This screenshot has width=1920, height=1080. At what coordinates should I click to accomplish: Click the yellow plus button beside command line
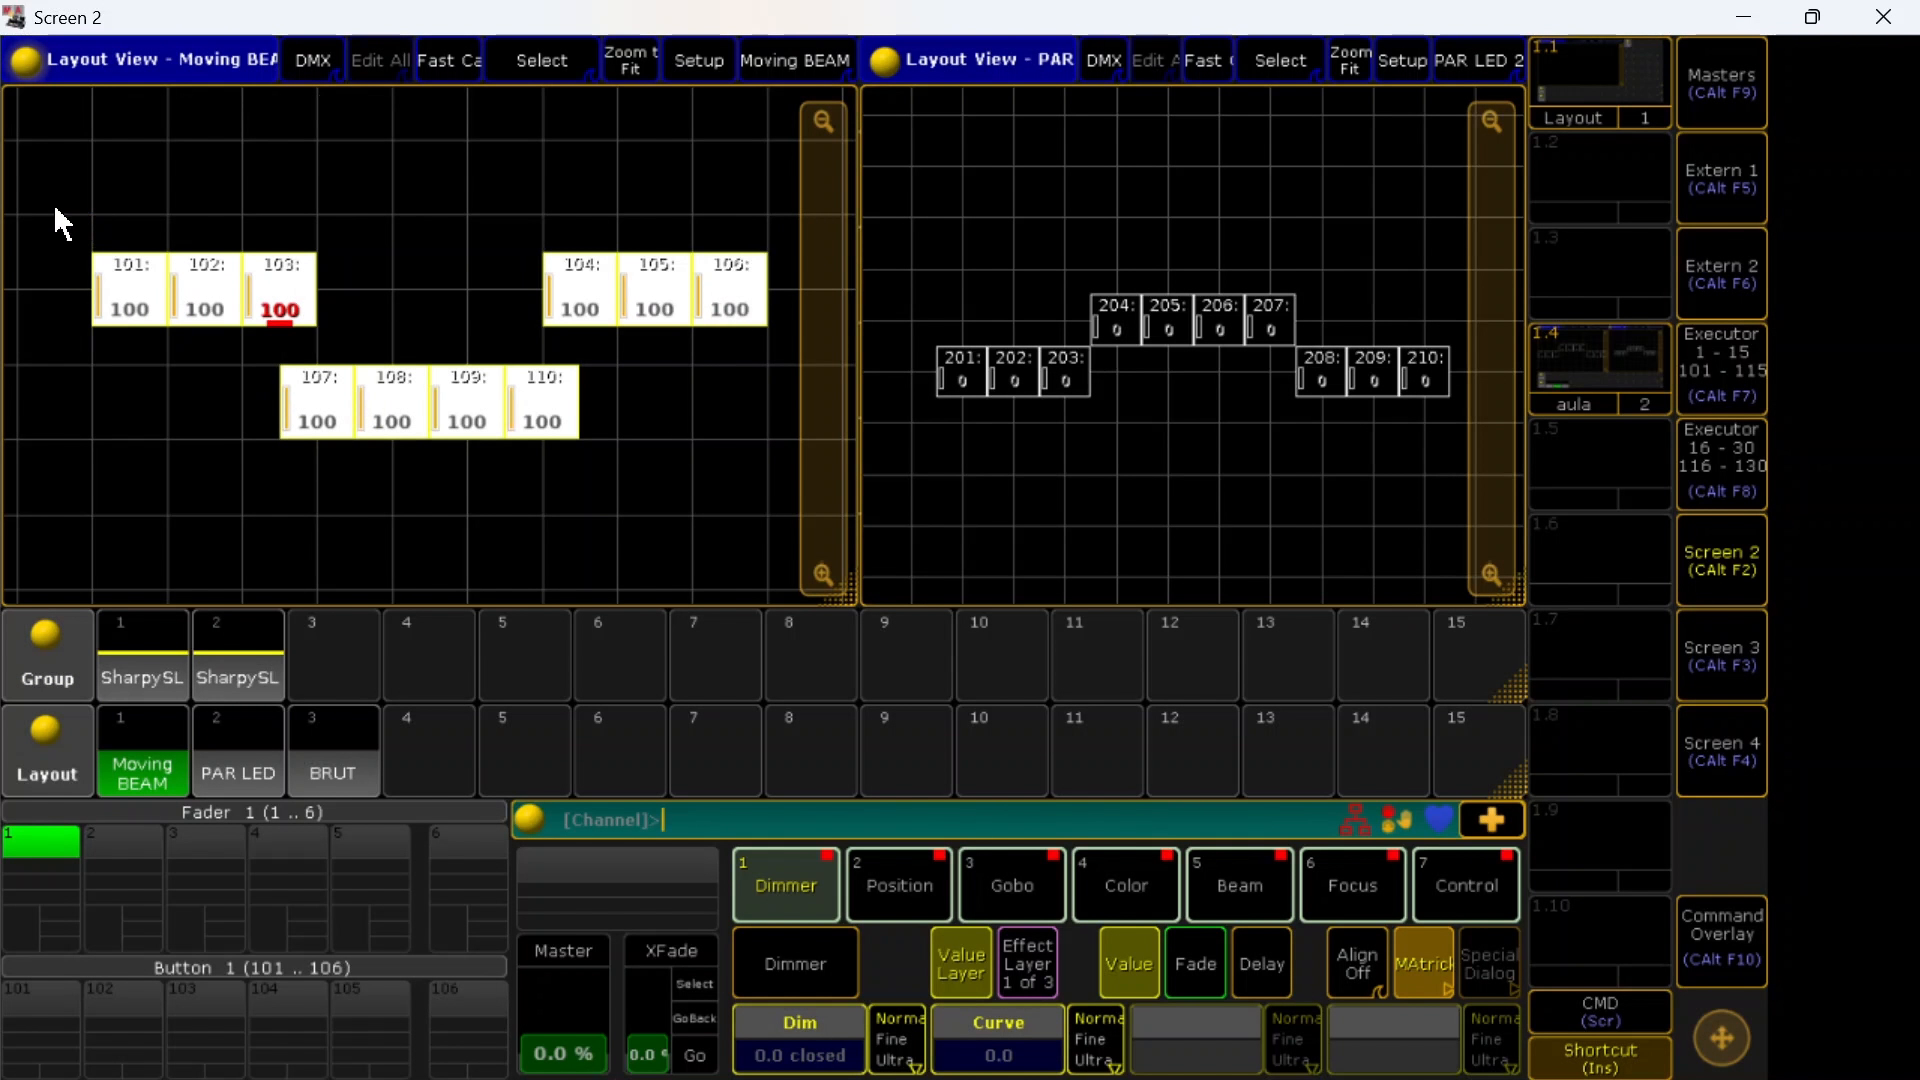[1491, 820]
